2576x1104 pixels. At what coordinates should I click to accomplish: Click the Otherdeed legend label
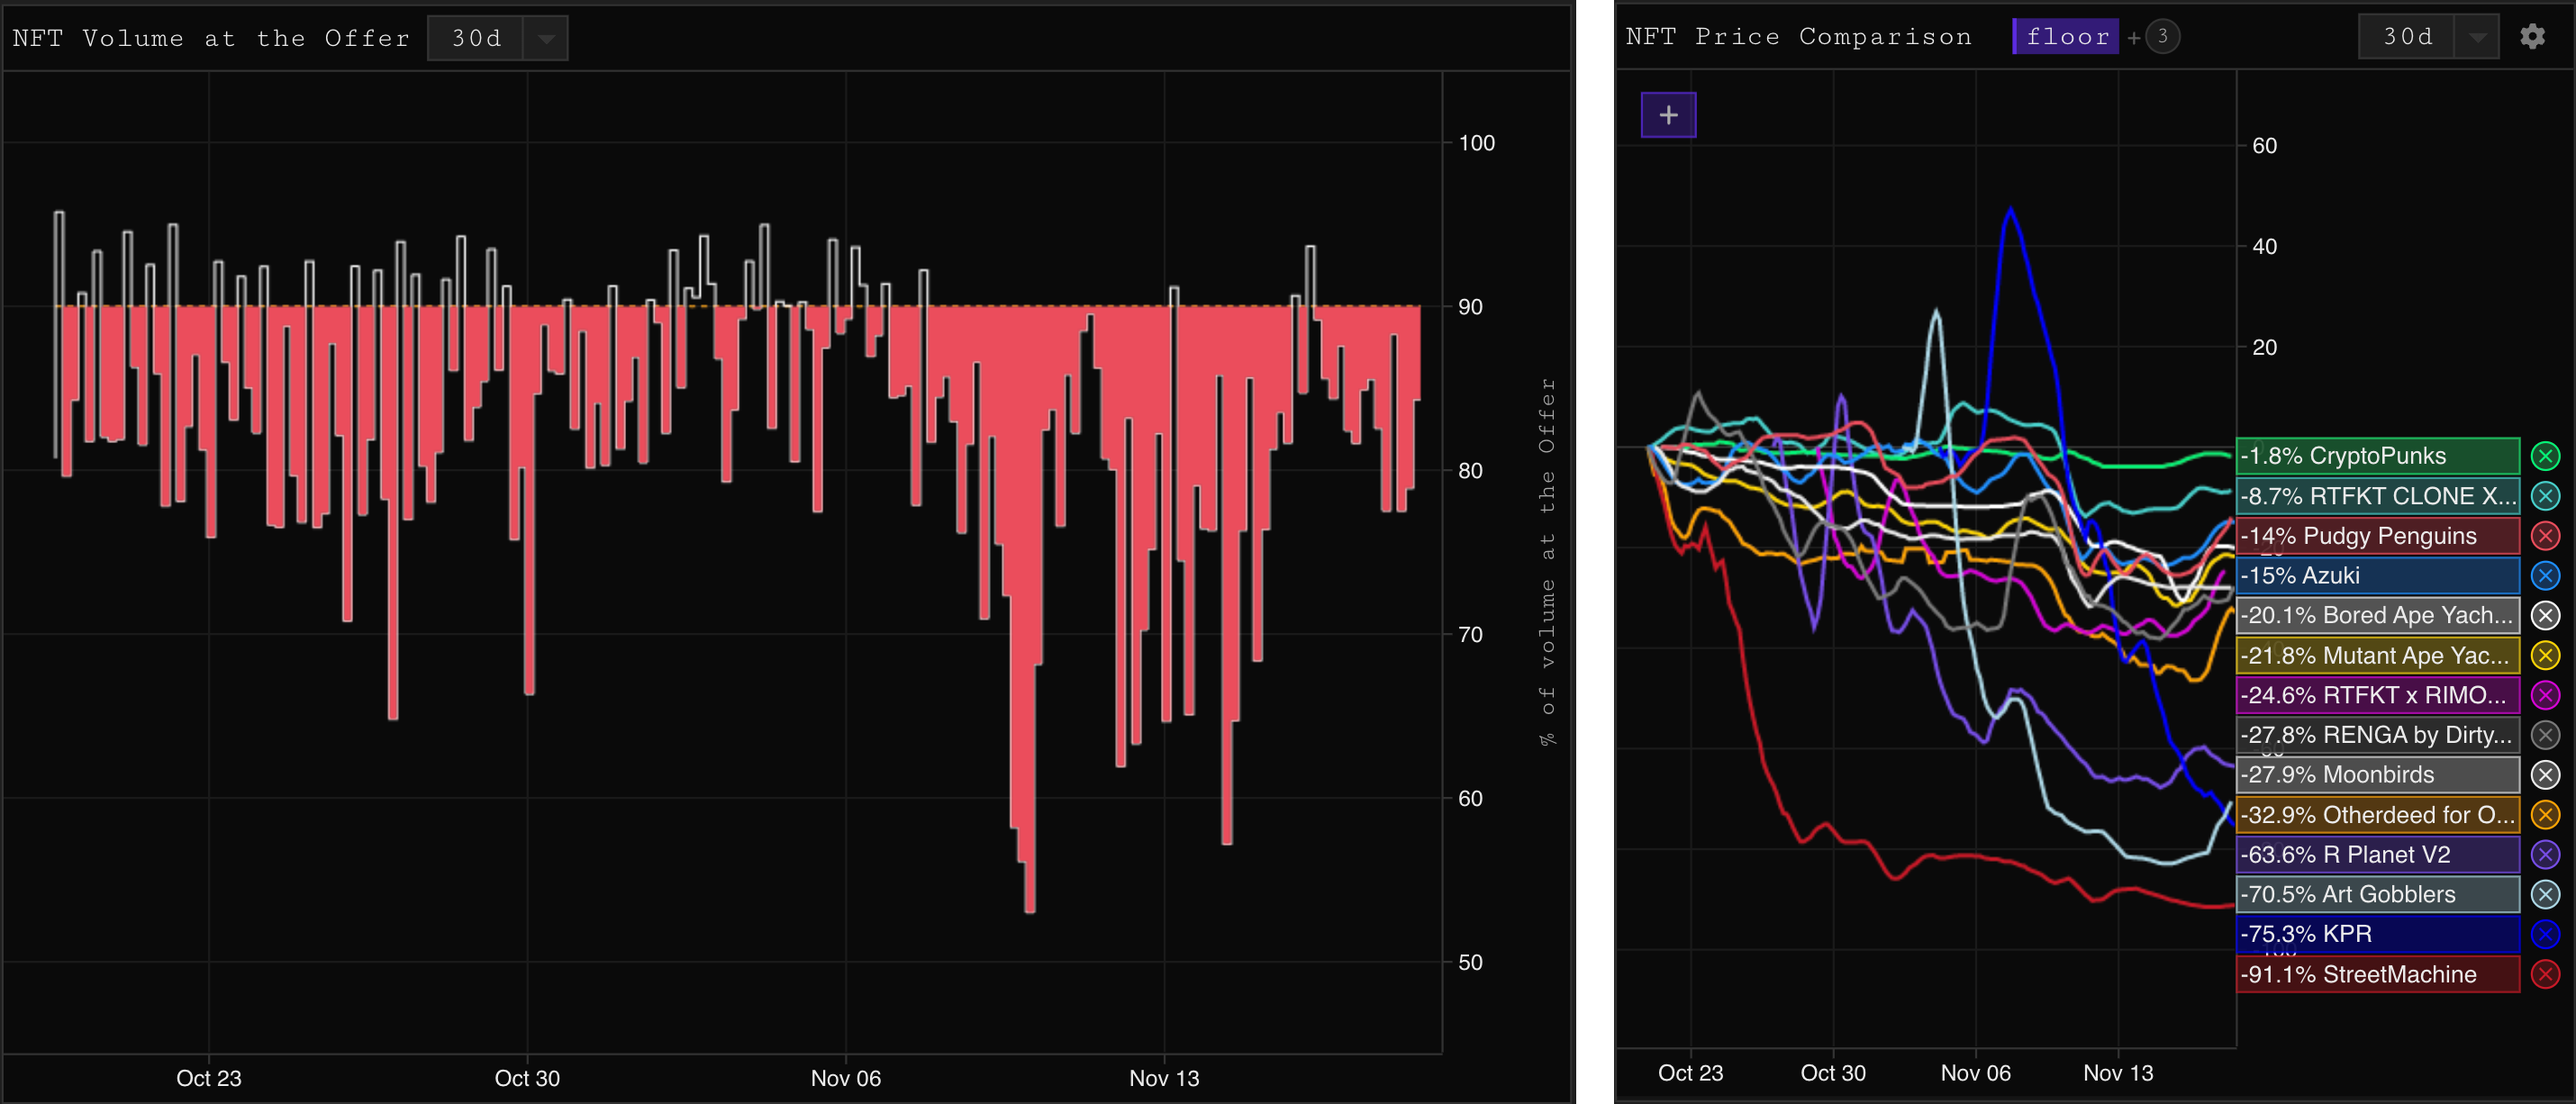(2377, 815)
